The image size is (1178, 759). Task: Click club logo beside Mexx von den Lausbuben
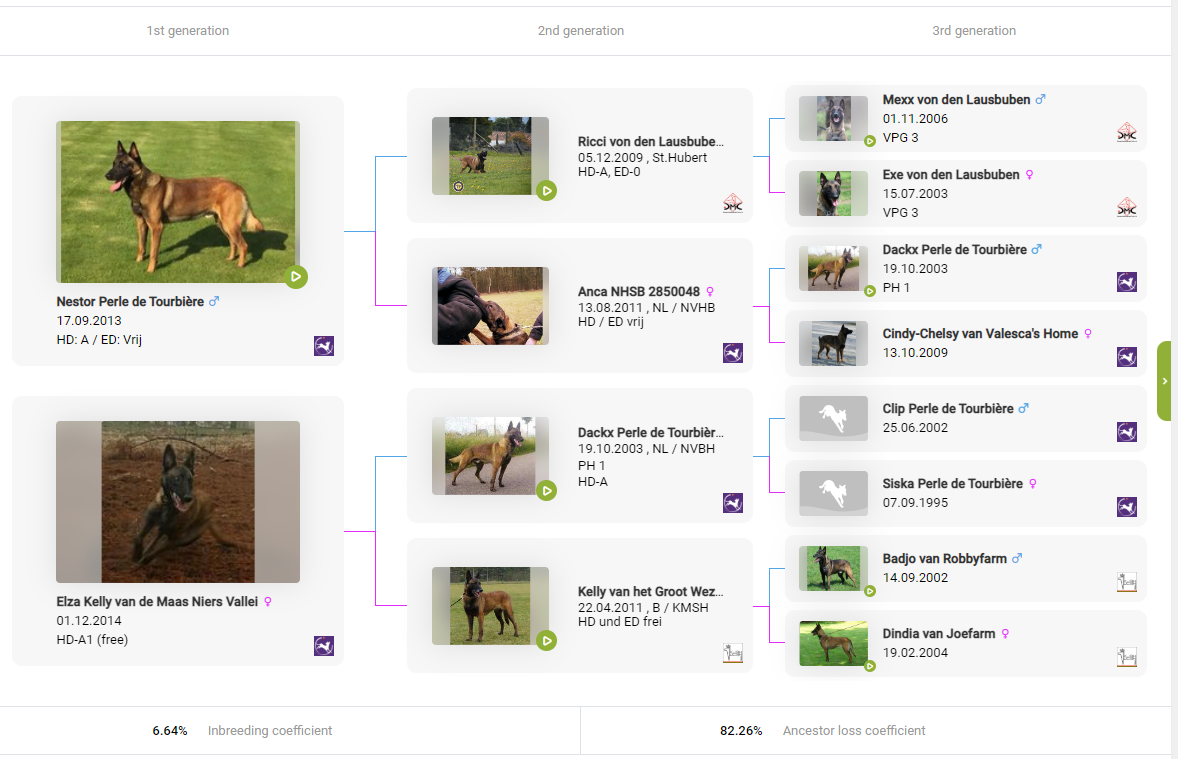click(x=1127, y=132)
